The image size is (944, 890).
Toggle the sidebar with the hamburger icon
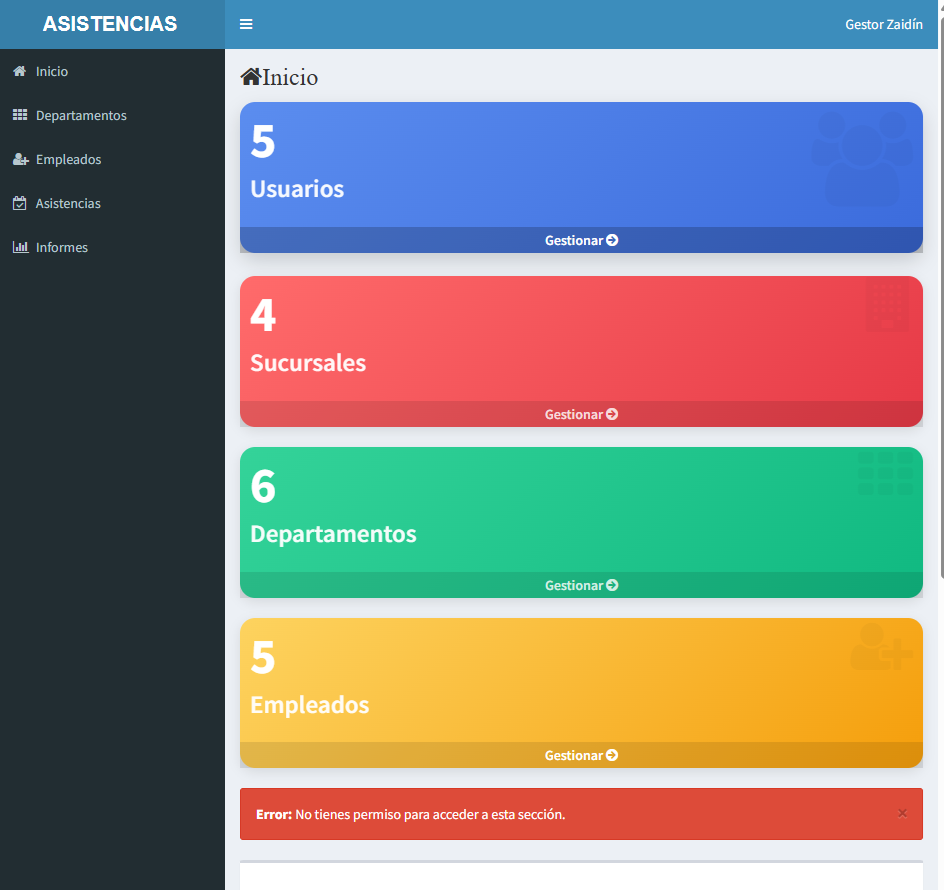[246, 24]
